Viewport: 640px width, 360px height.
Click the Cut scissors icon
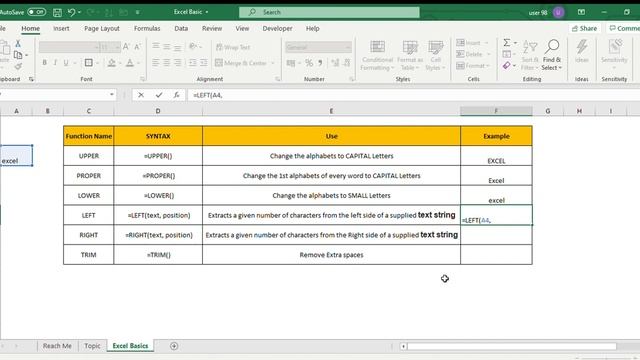[x=18, y=43]
